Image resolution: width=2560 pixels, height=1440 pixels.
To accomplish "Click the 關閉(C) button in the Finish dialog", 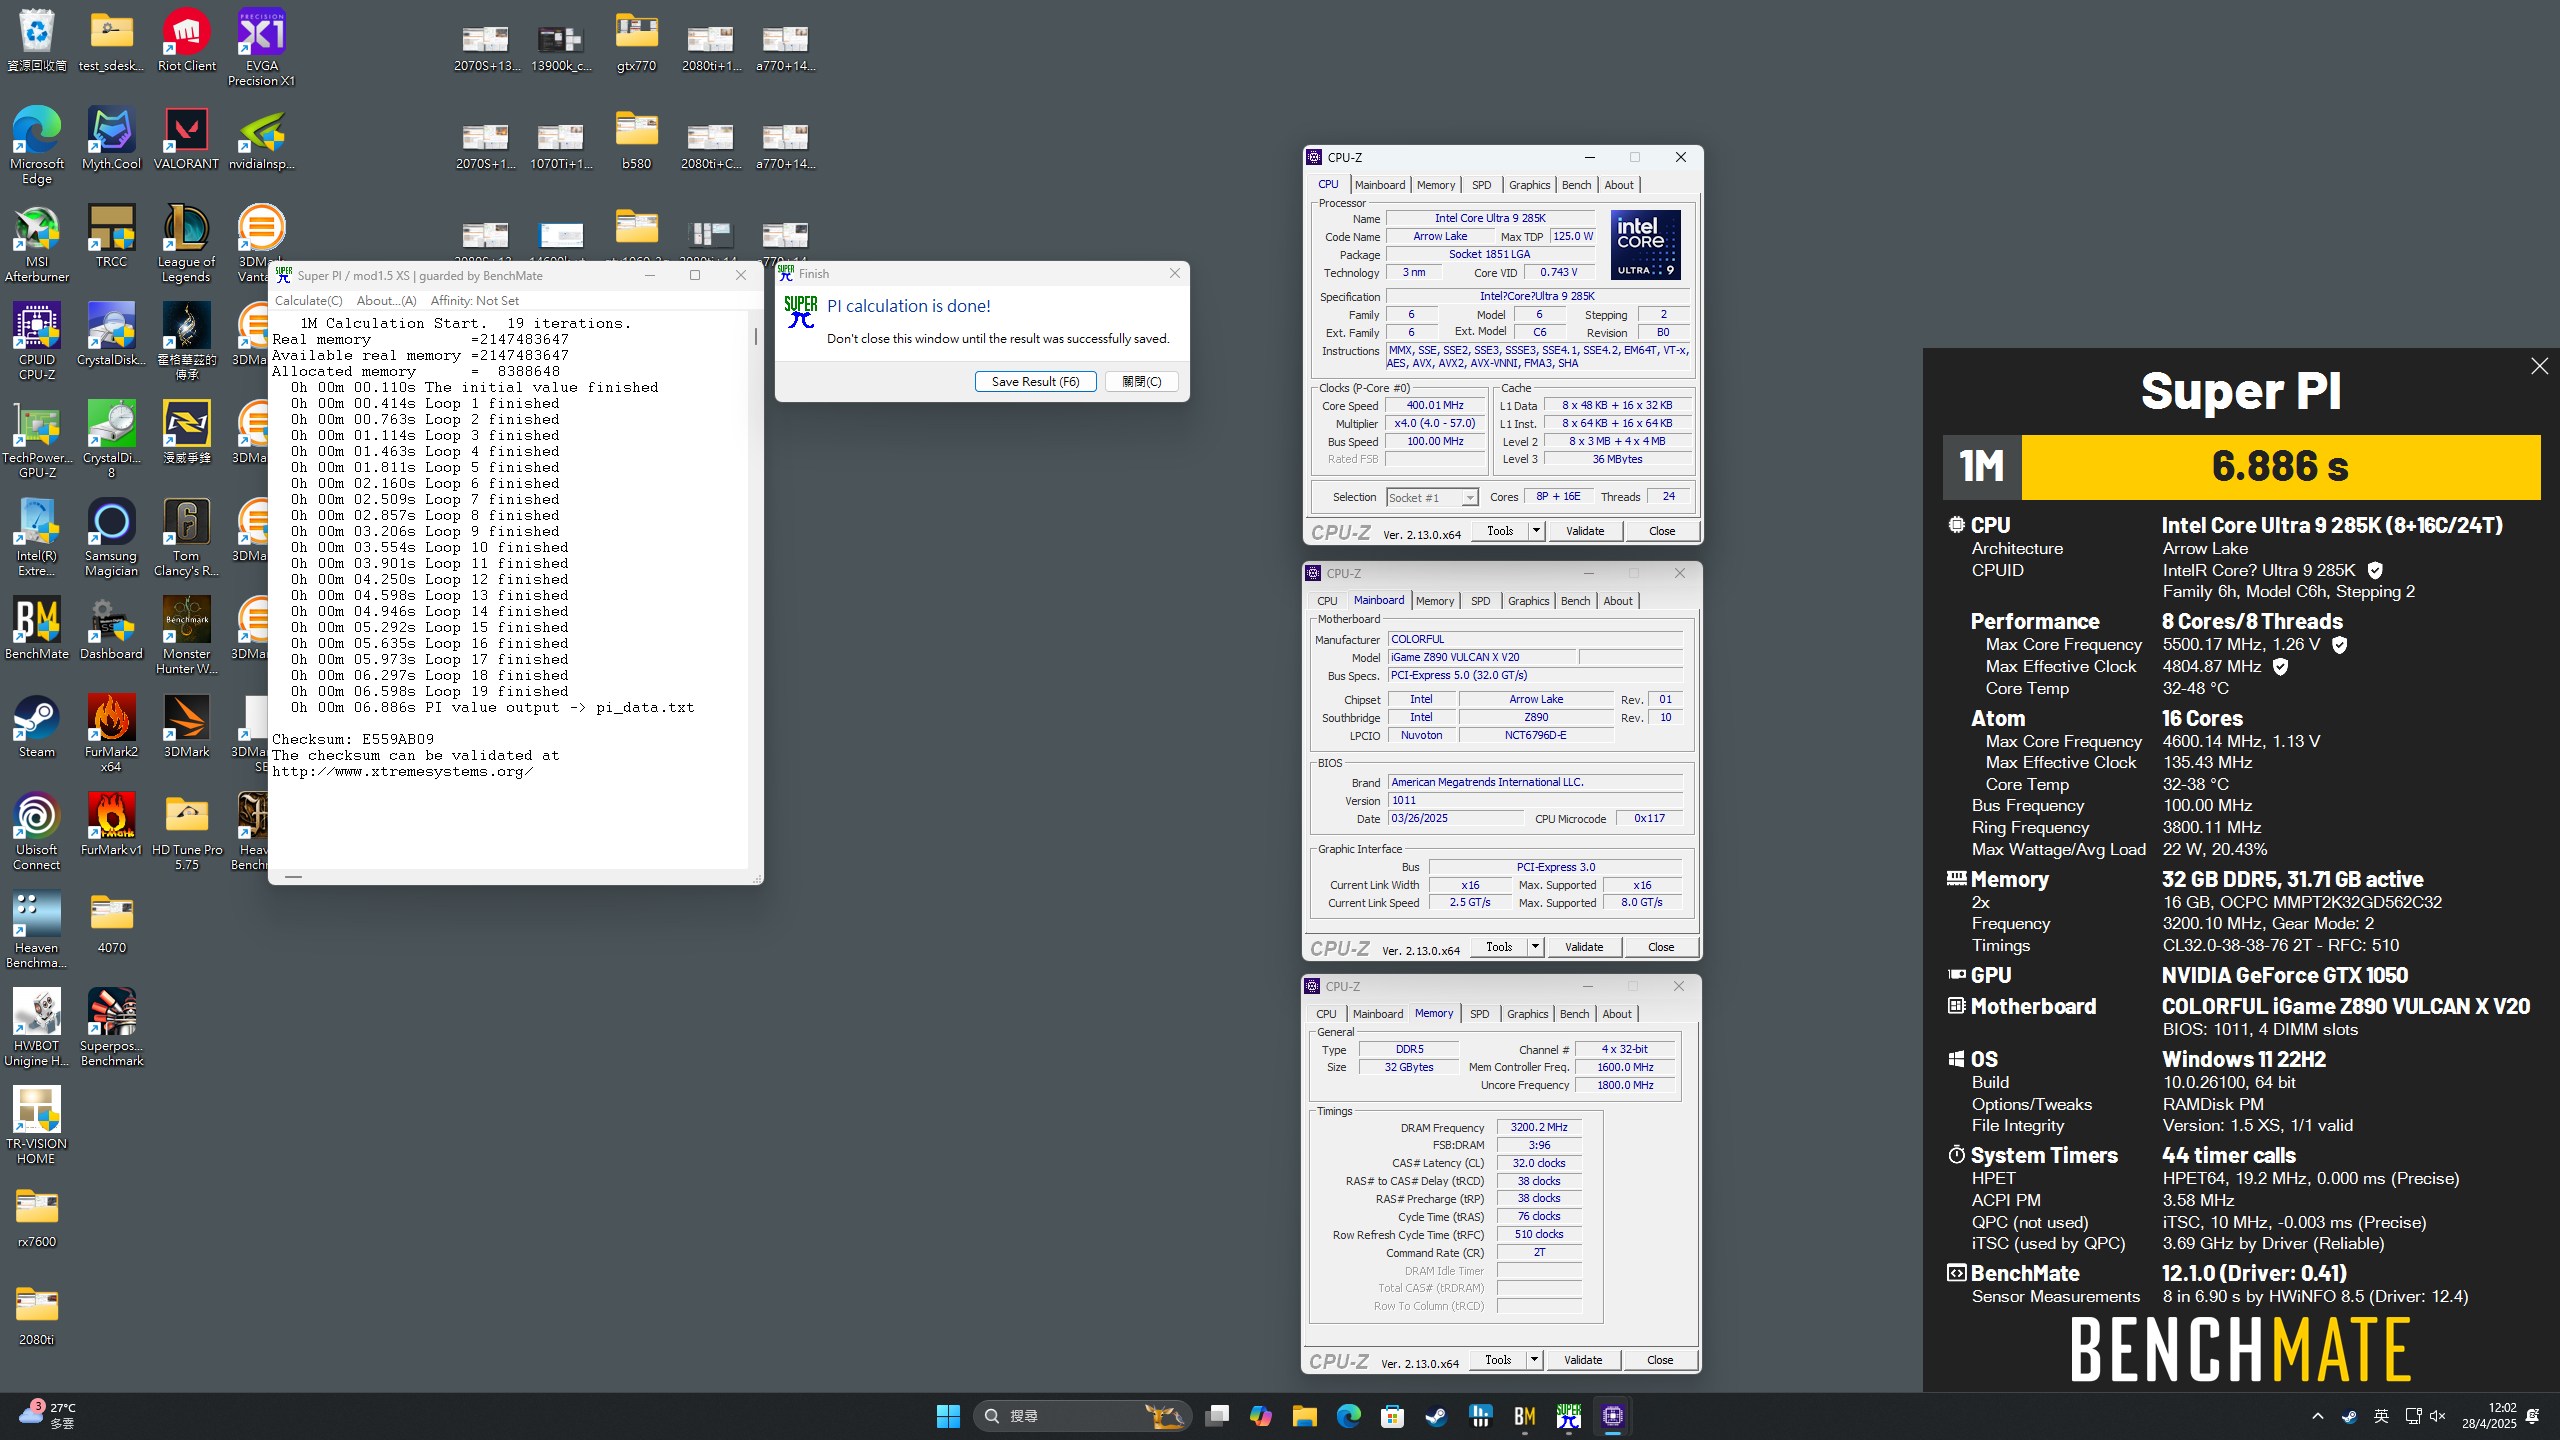I will click(x=1141, y=382).
